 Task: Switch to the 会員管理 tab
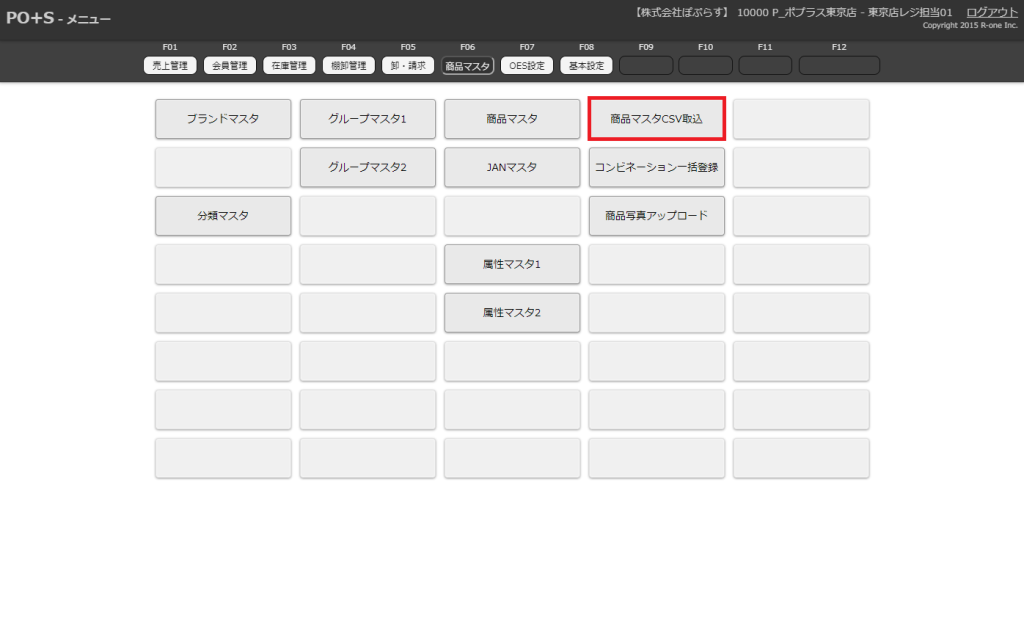(230, 66)
